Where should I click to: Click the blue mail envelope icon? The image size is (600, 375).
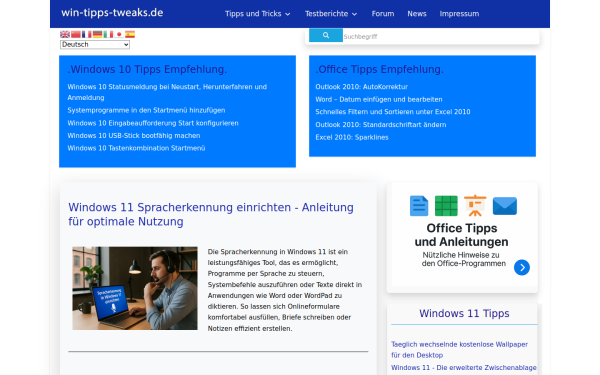tap(505, 206)
